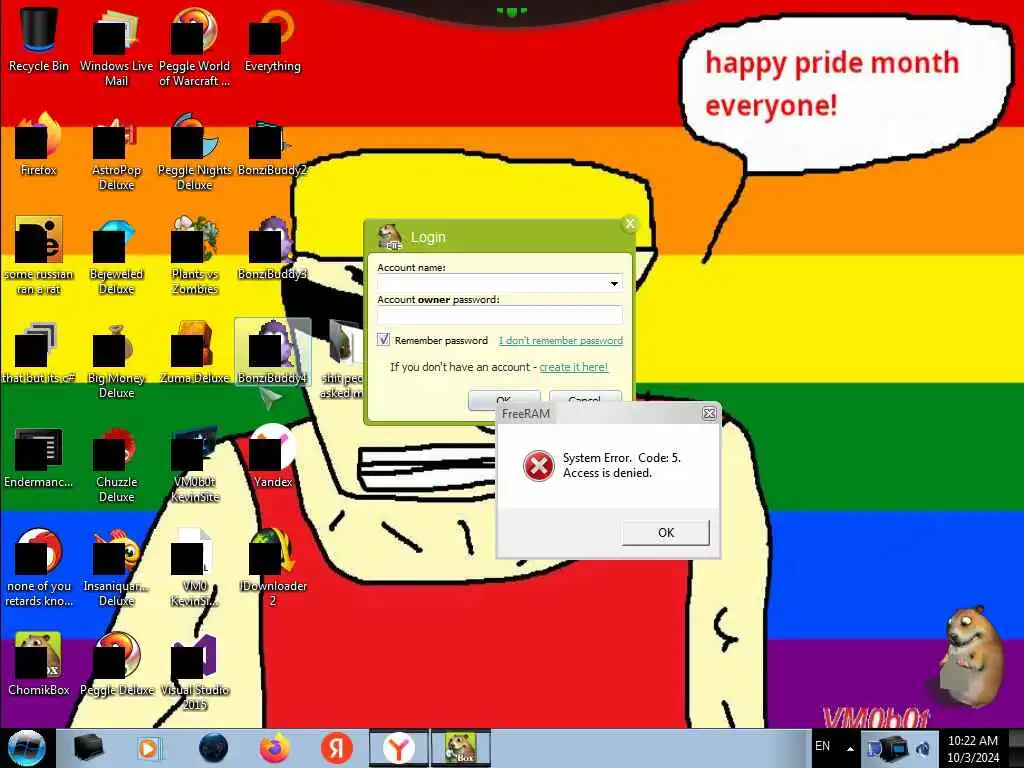Screen dimensions: 1024x768
Task: Launch ChomikBox from the desktop
Action: click(39, 665)
